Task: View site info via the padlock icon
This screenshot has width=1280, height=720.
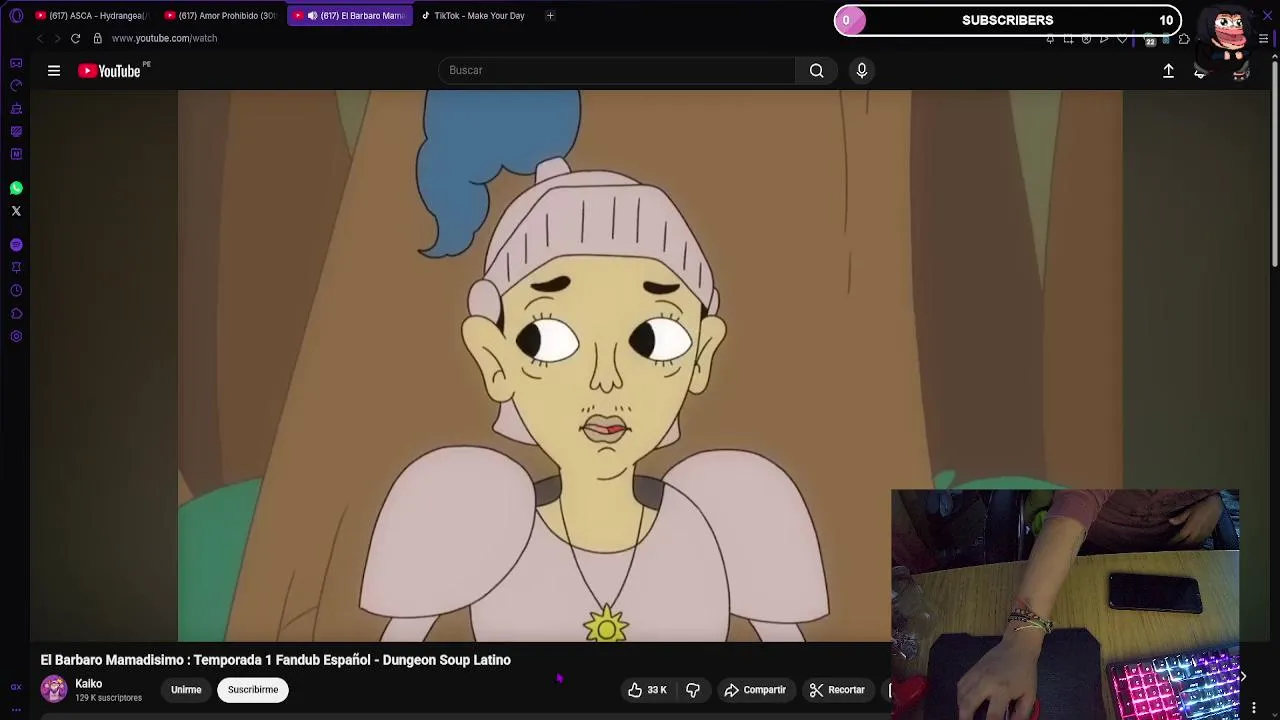Action: point(97,38)
